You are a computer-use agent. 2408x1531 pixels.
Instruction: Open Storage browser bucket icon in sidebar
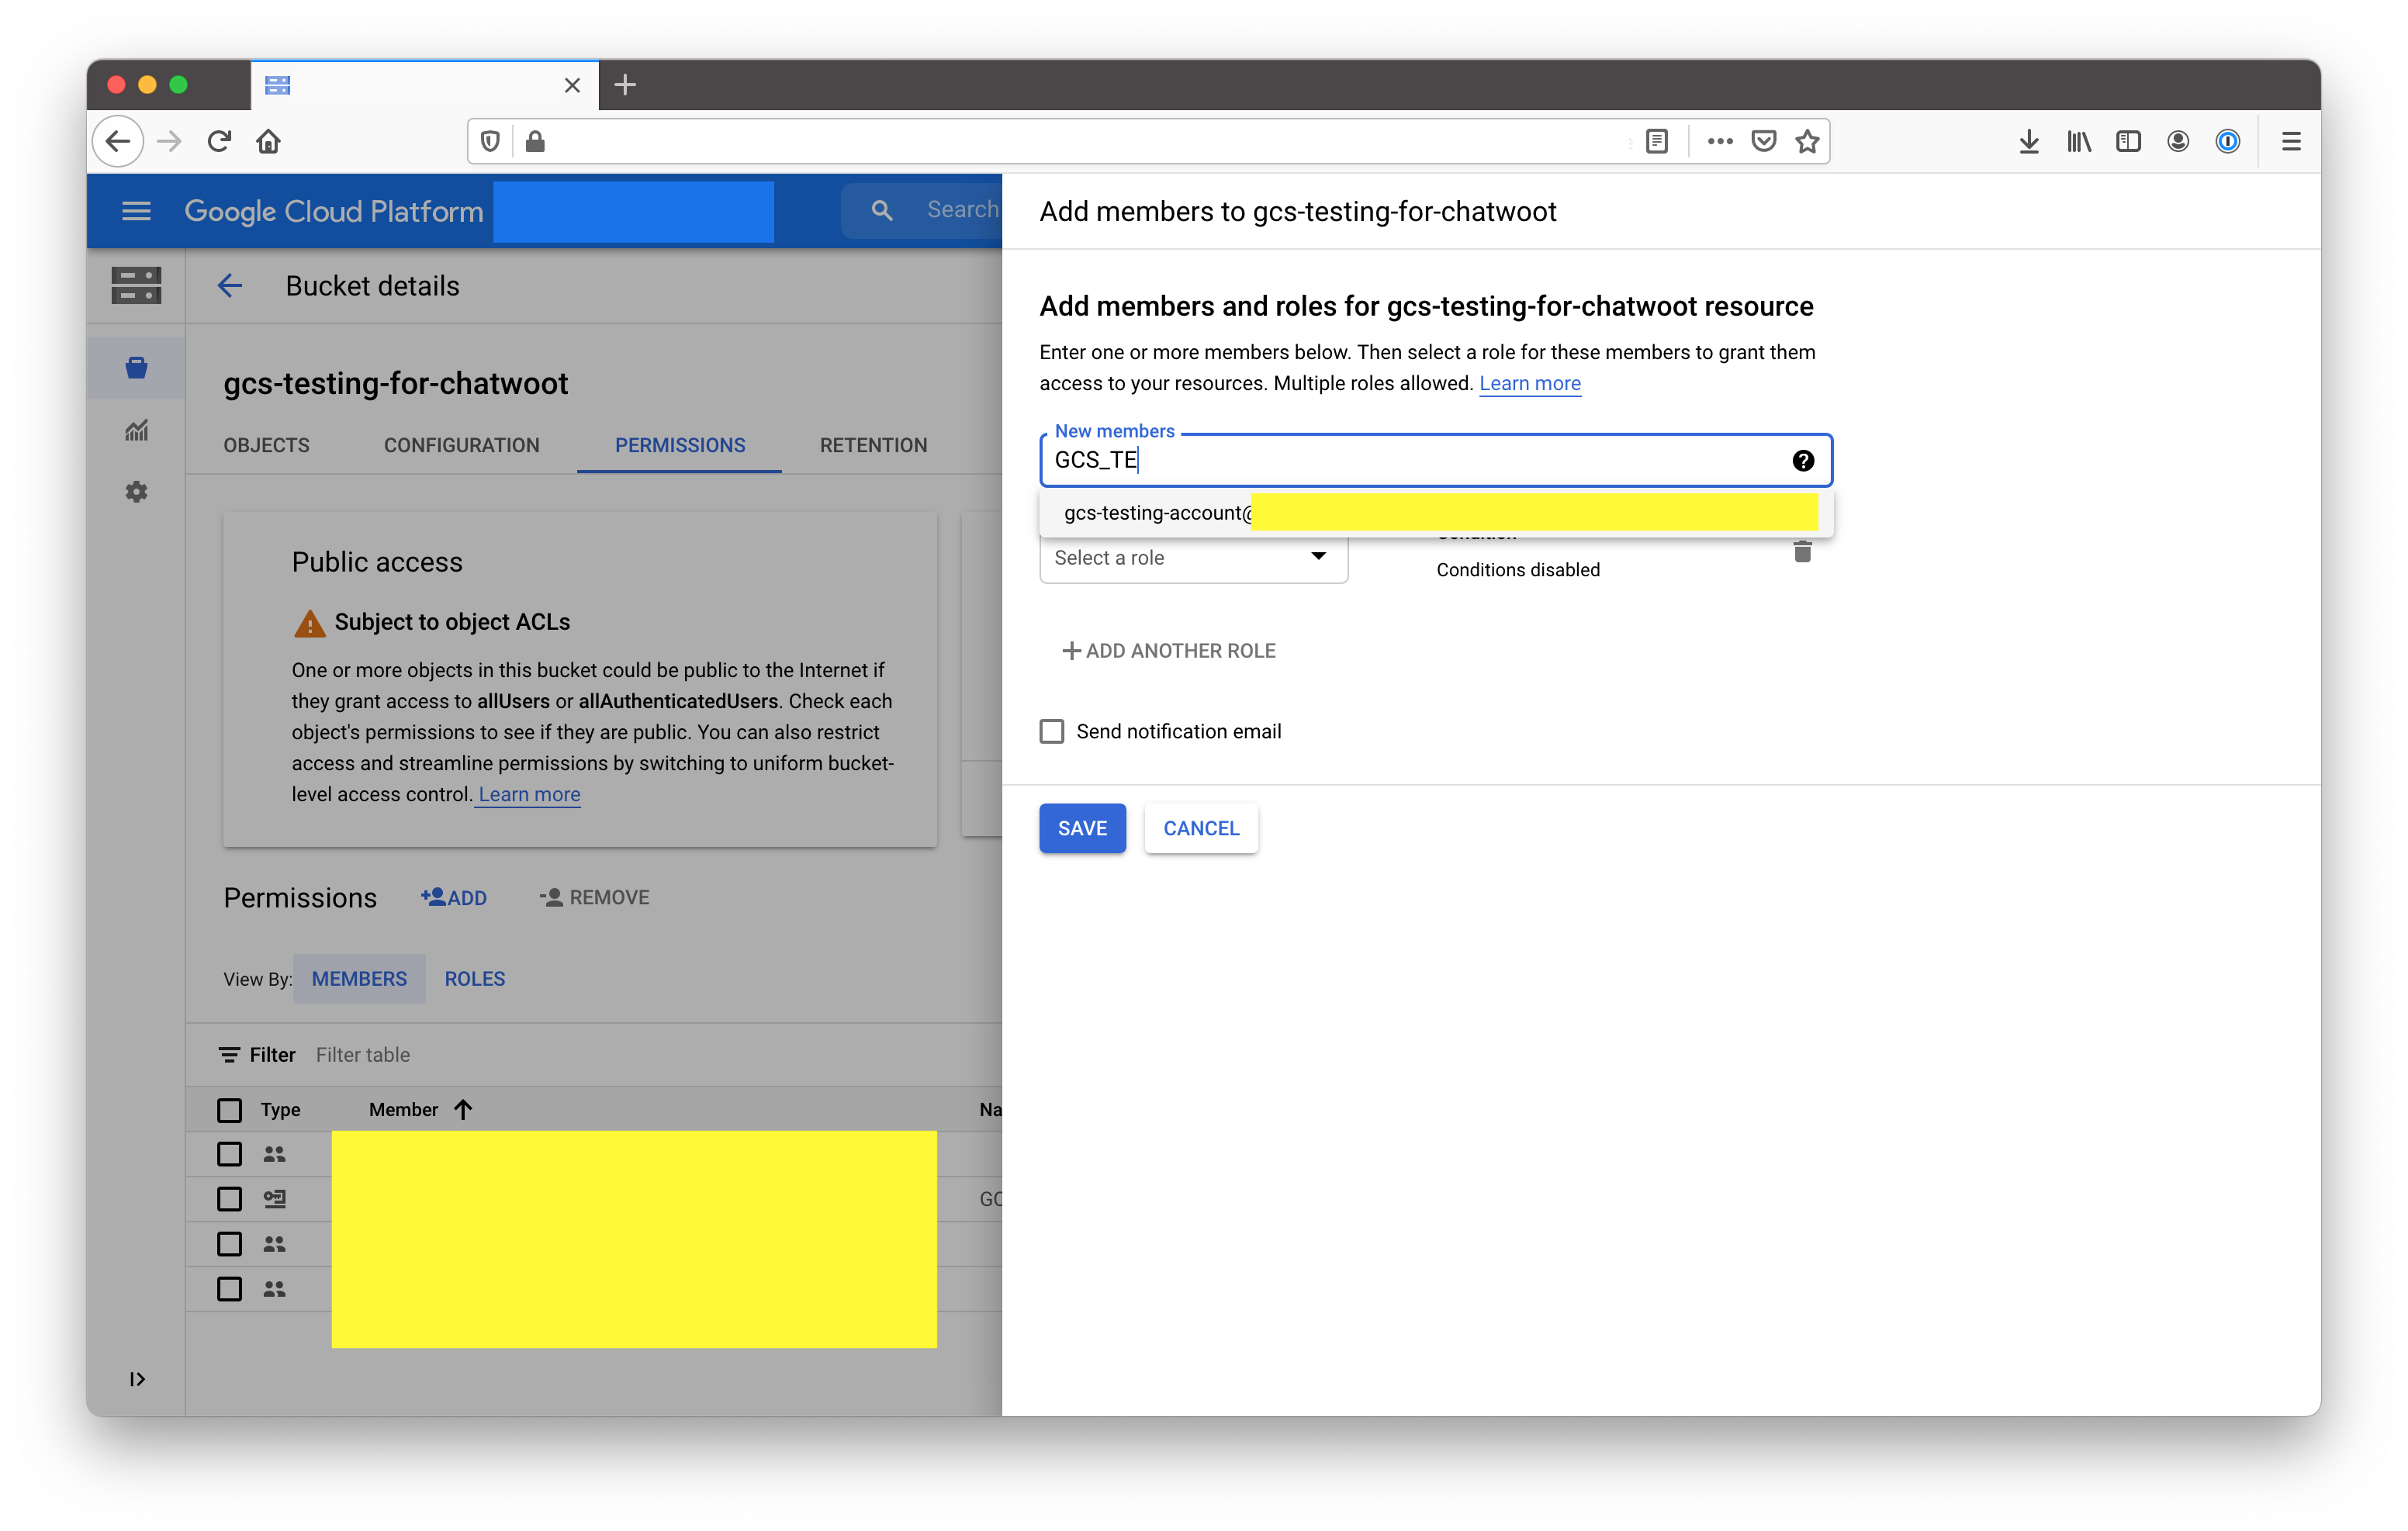pos(136,368)
